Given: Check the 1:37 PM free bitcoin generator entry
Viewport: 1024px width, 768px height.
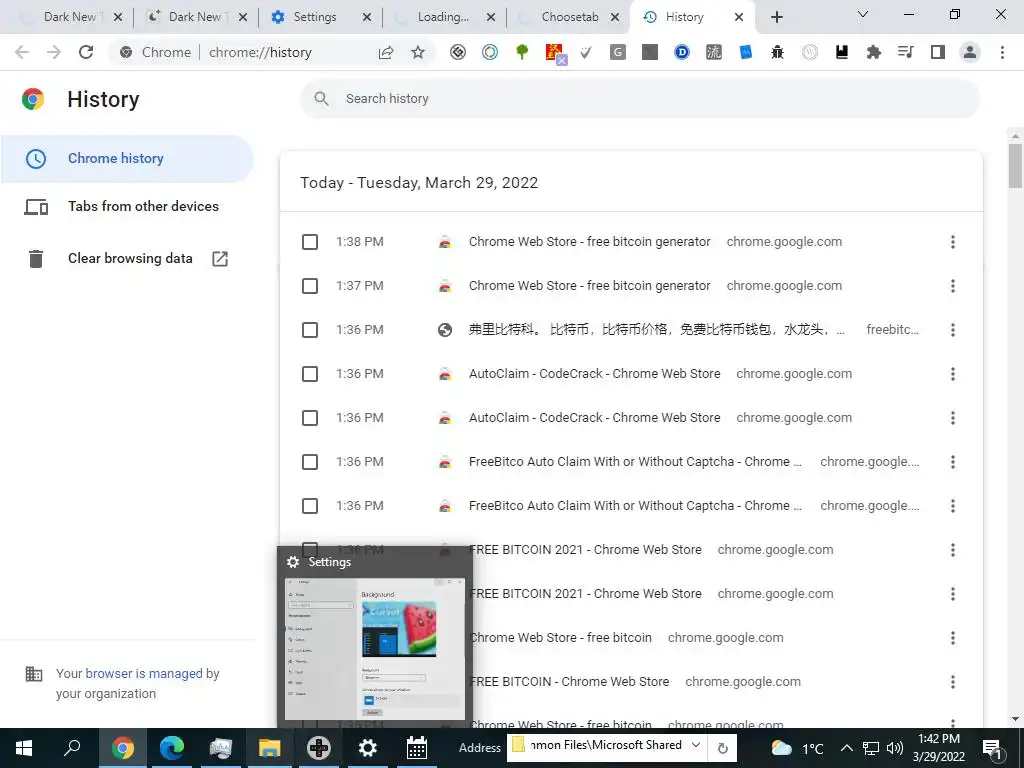Looking at the screenshot, I should (x=310, y=286).
